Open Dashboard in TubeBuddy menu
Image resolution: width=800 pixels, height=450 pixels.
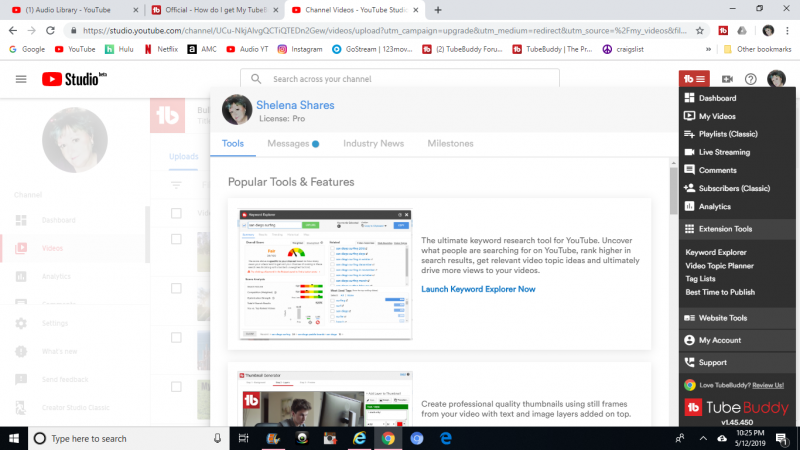717,98
